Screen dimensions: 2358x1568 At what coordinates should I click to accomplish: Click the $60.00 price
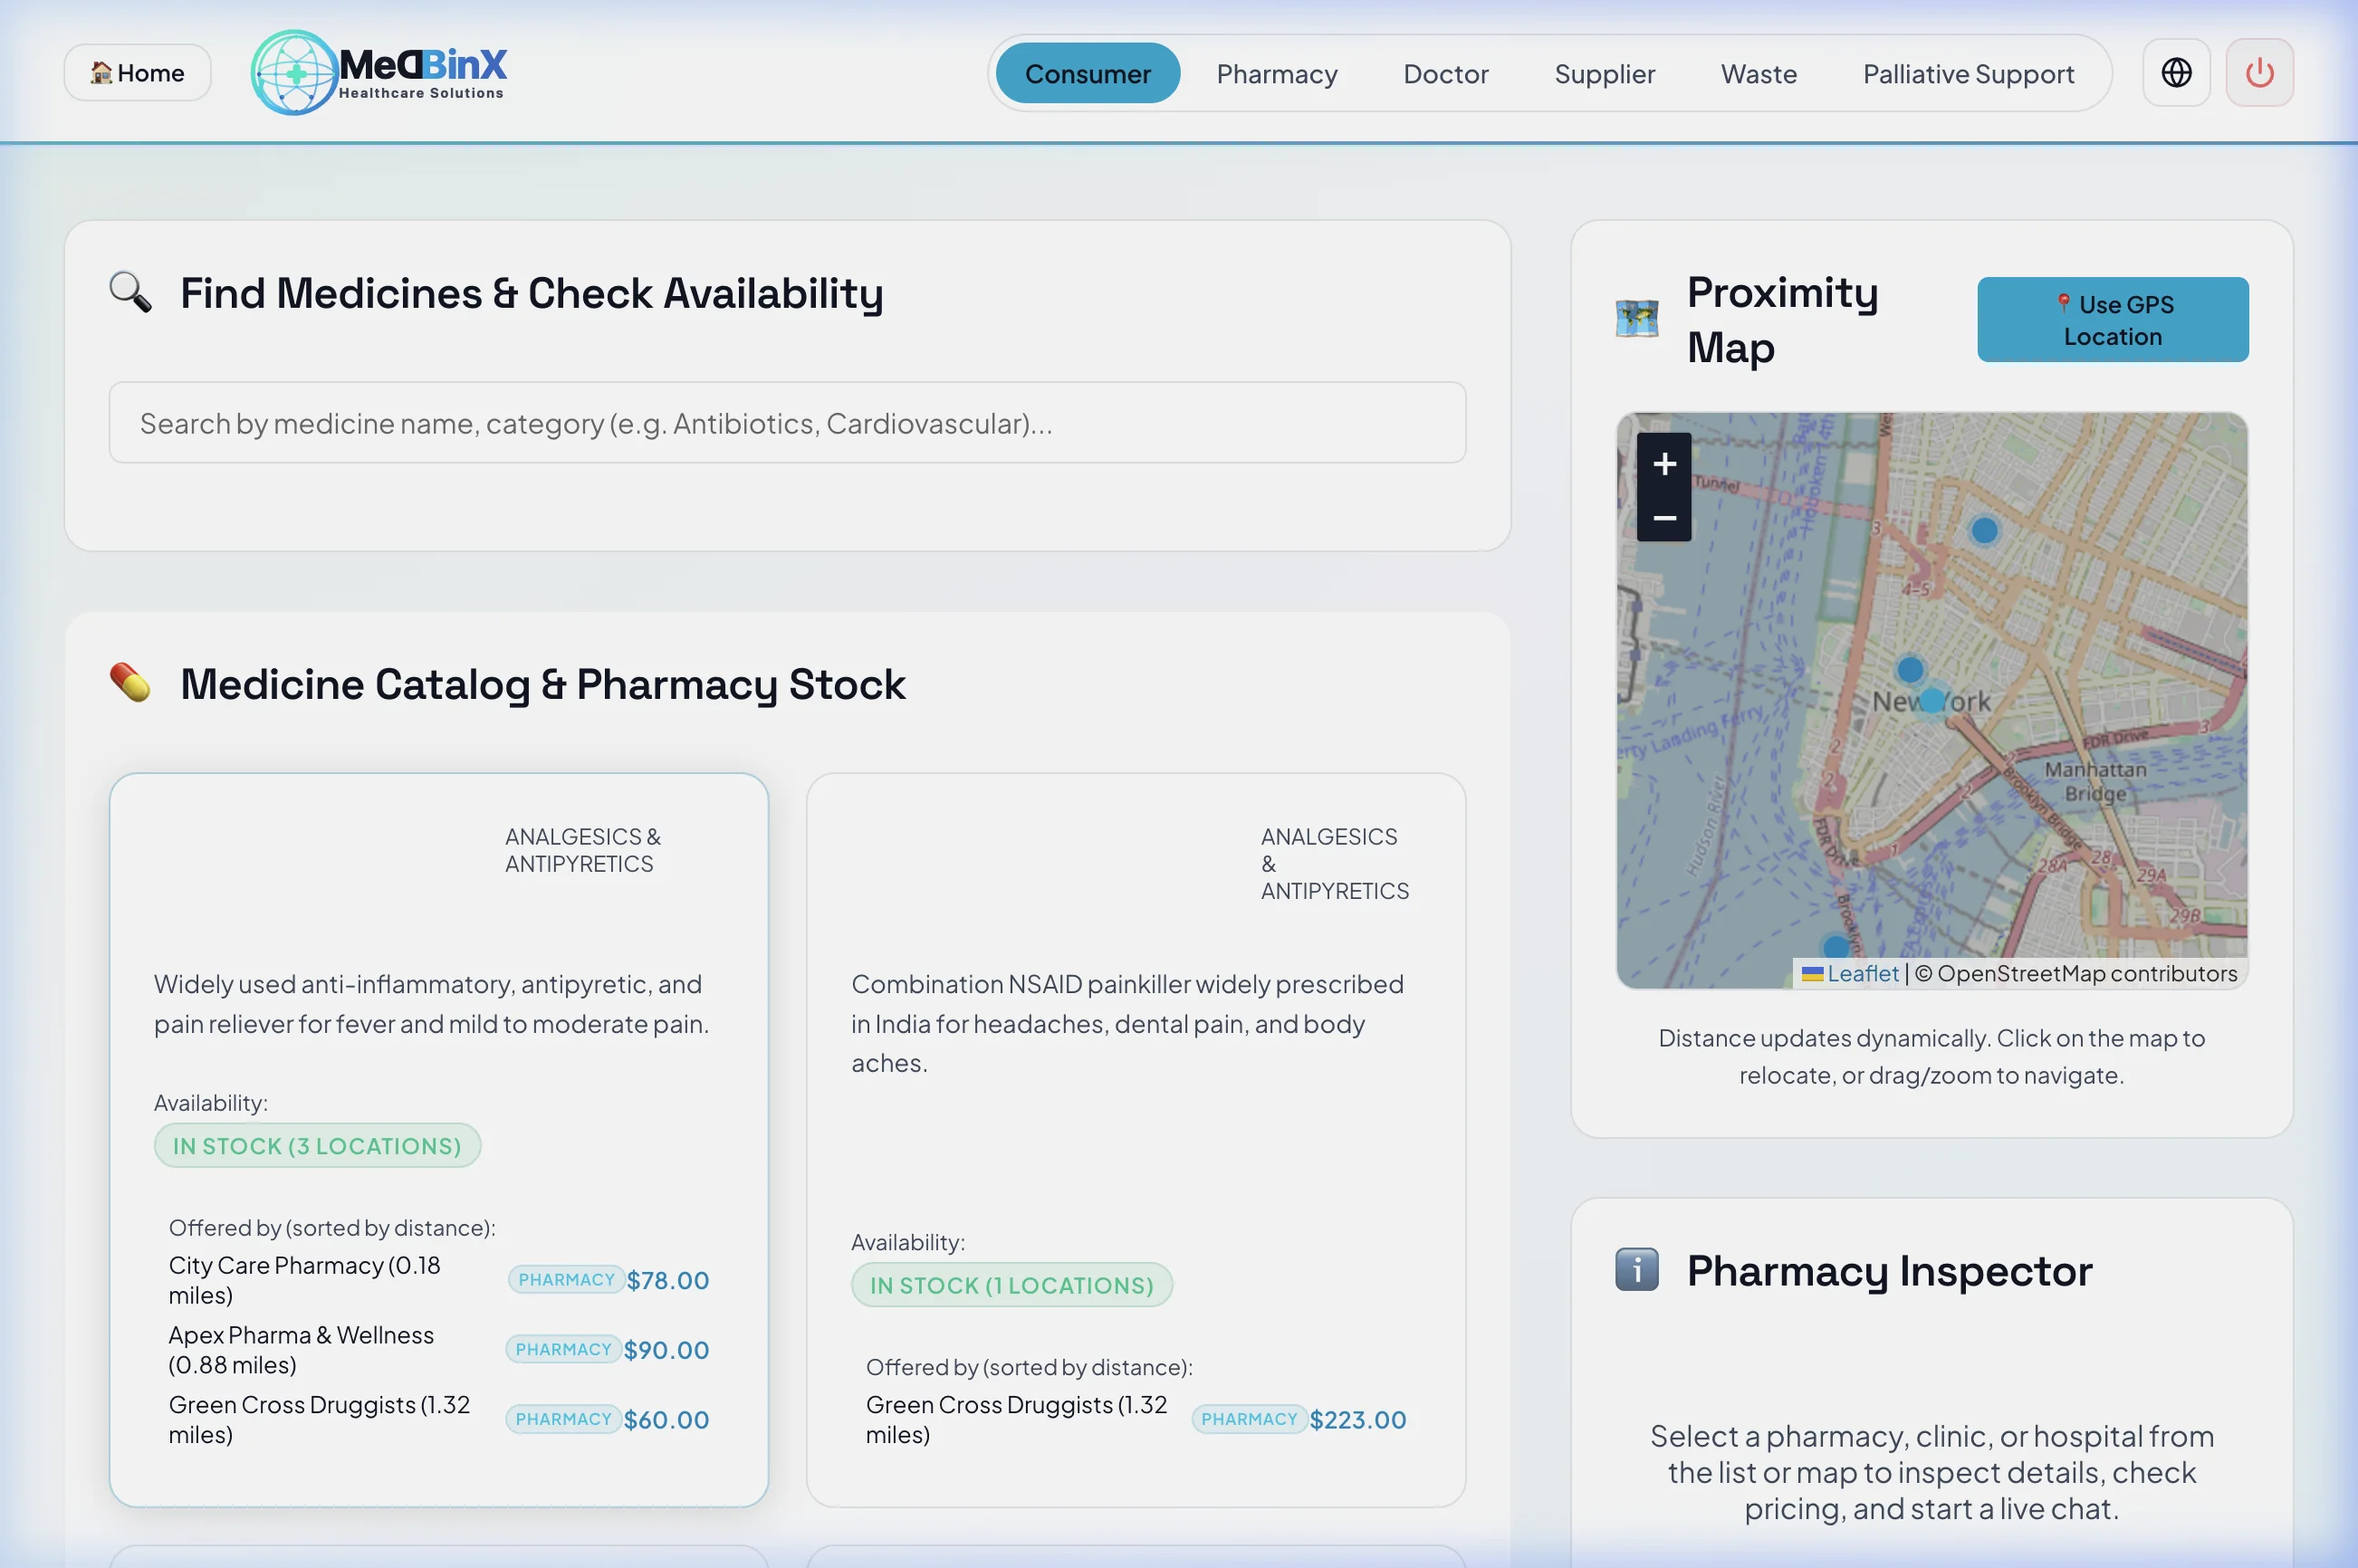(666, 1419)
